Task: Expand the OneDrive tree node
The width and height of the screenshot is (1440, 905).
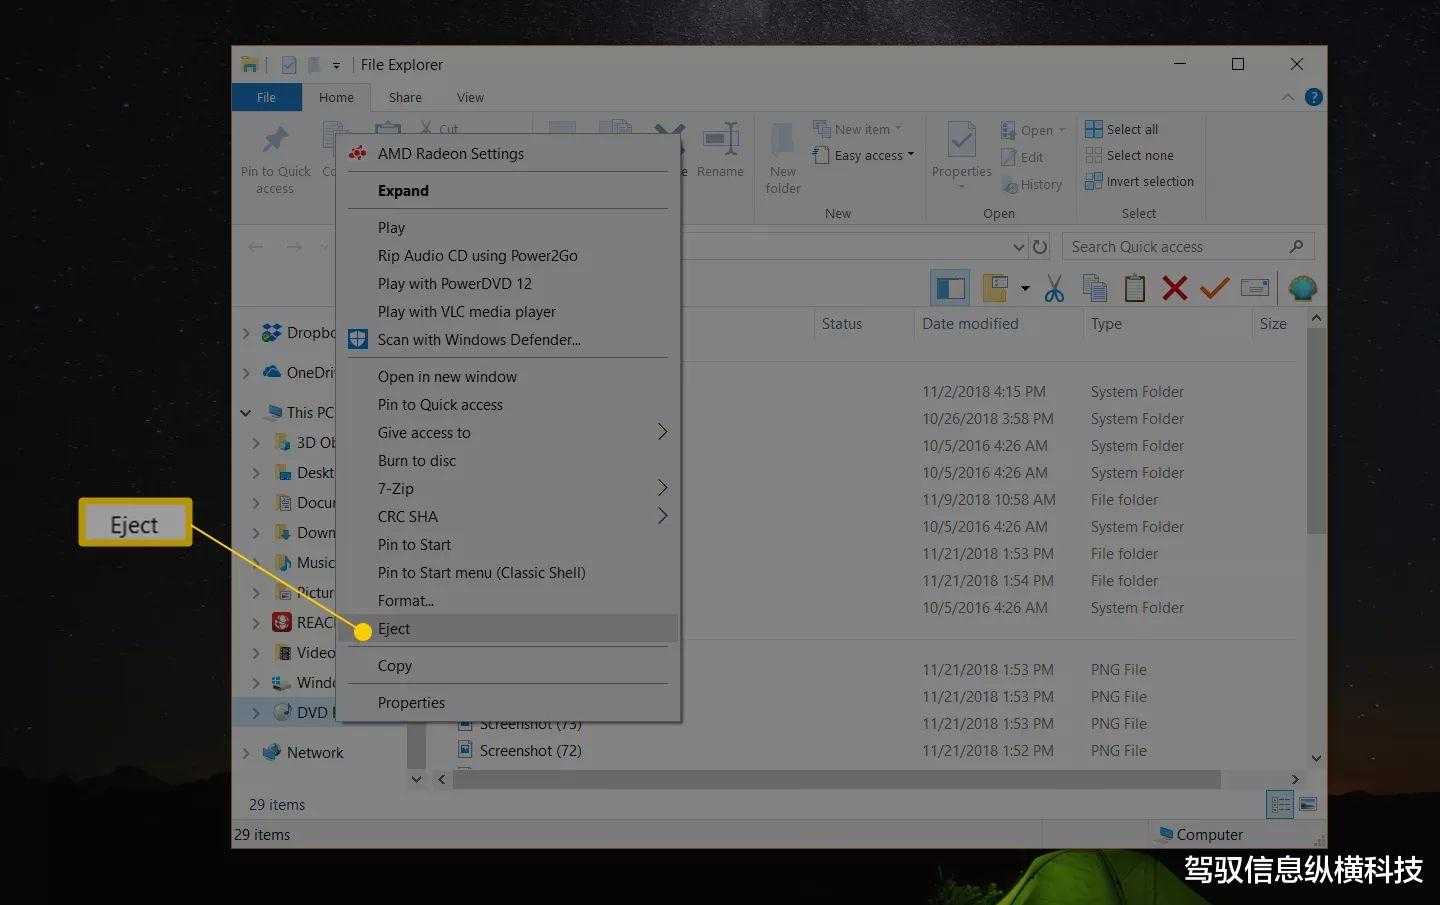Action: tap(246, 373)
